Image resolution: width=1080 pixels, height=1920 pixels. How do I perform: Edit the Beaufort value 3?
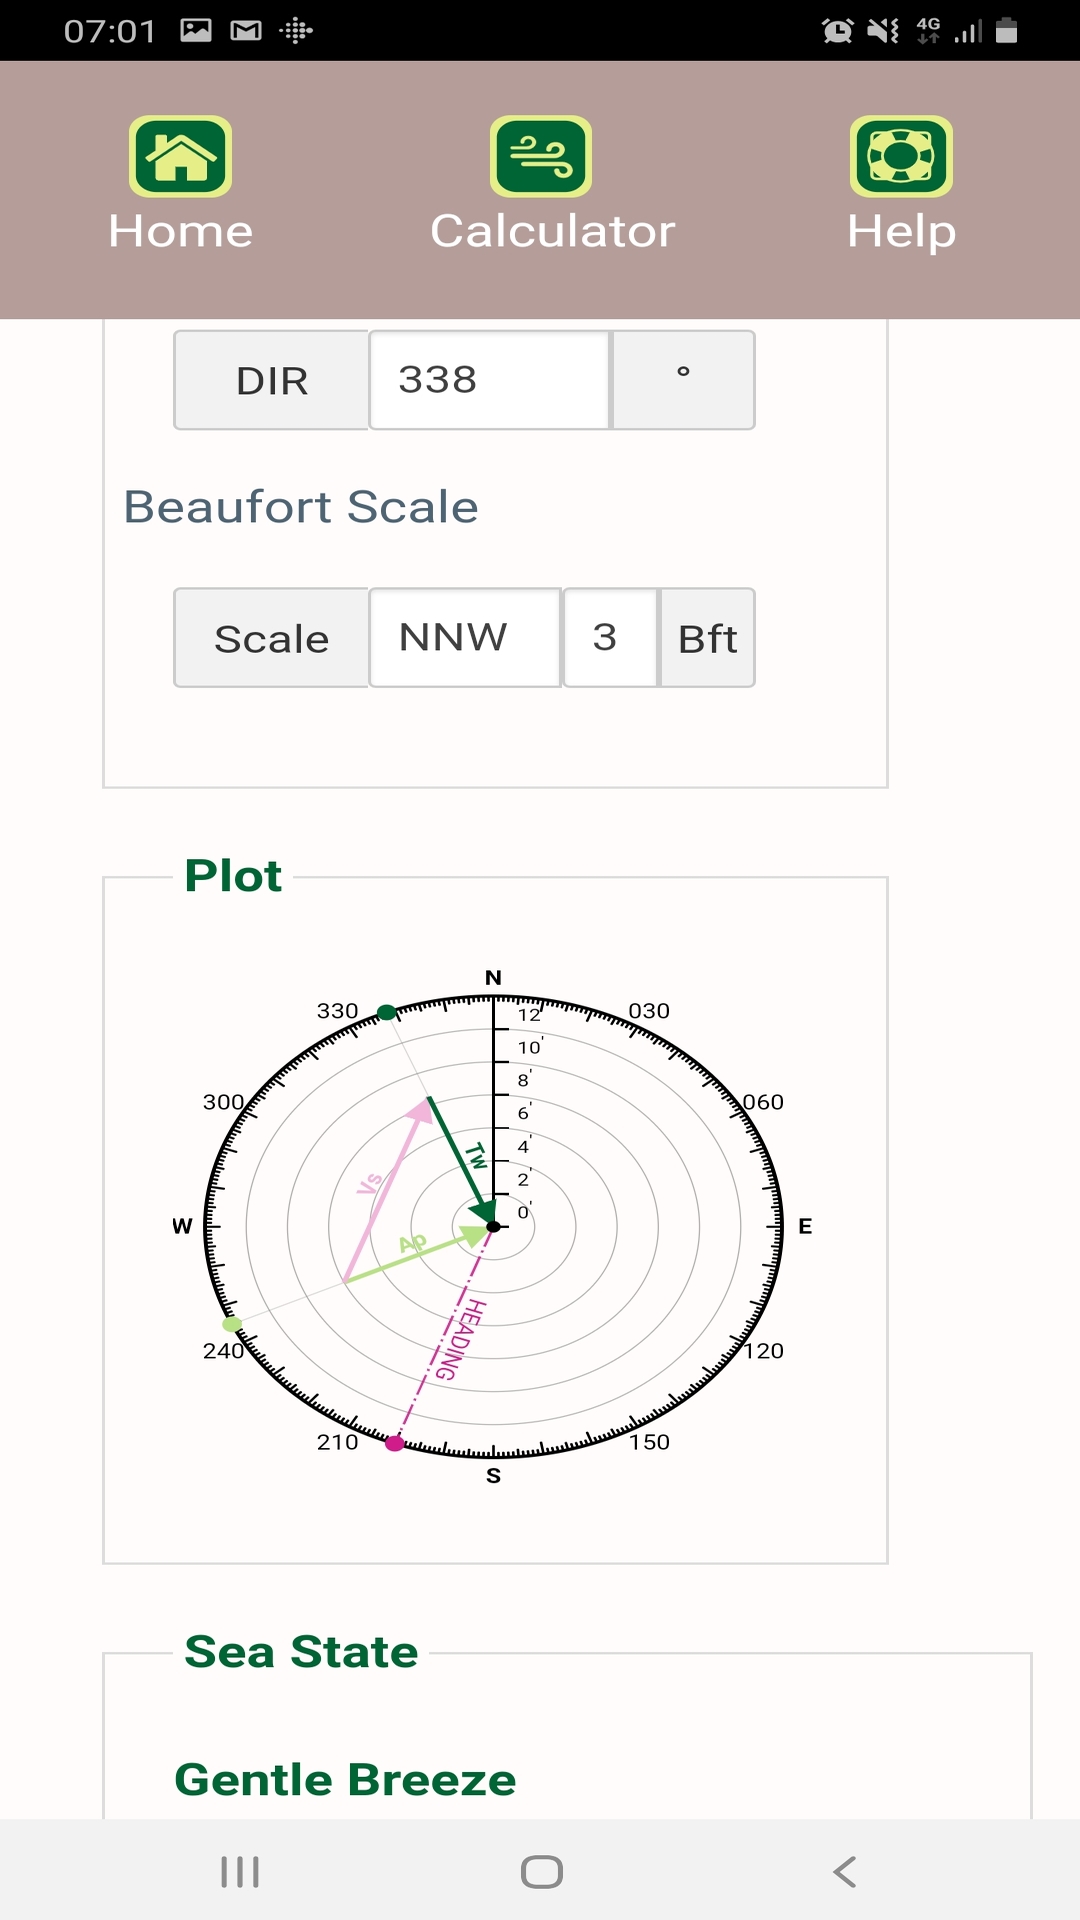(x=610, y=637)
